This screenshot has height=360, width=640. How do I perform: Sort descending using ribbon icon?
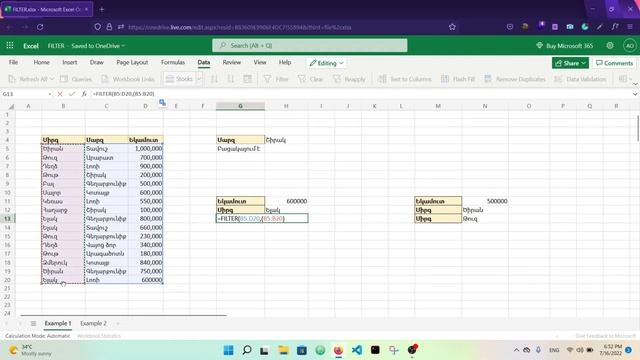click(x=231, y=79)
